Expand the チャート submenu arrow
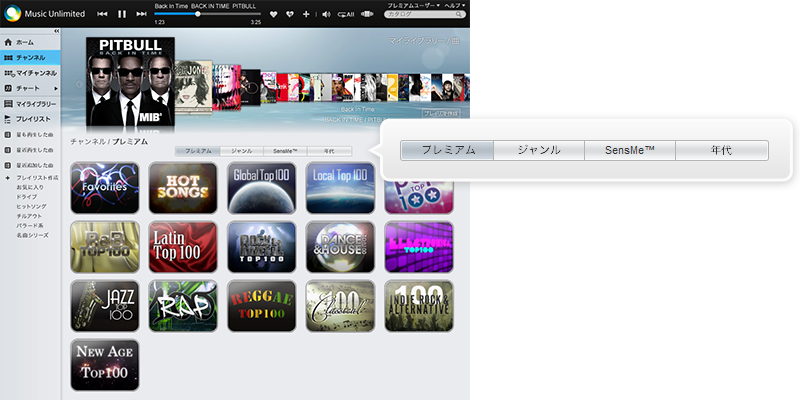Screen dimensions: 800x400 tap(56, 88)
